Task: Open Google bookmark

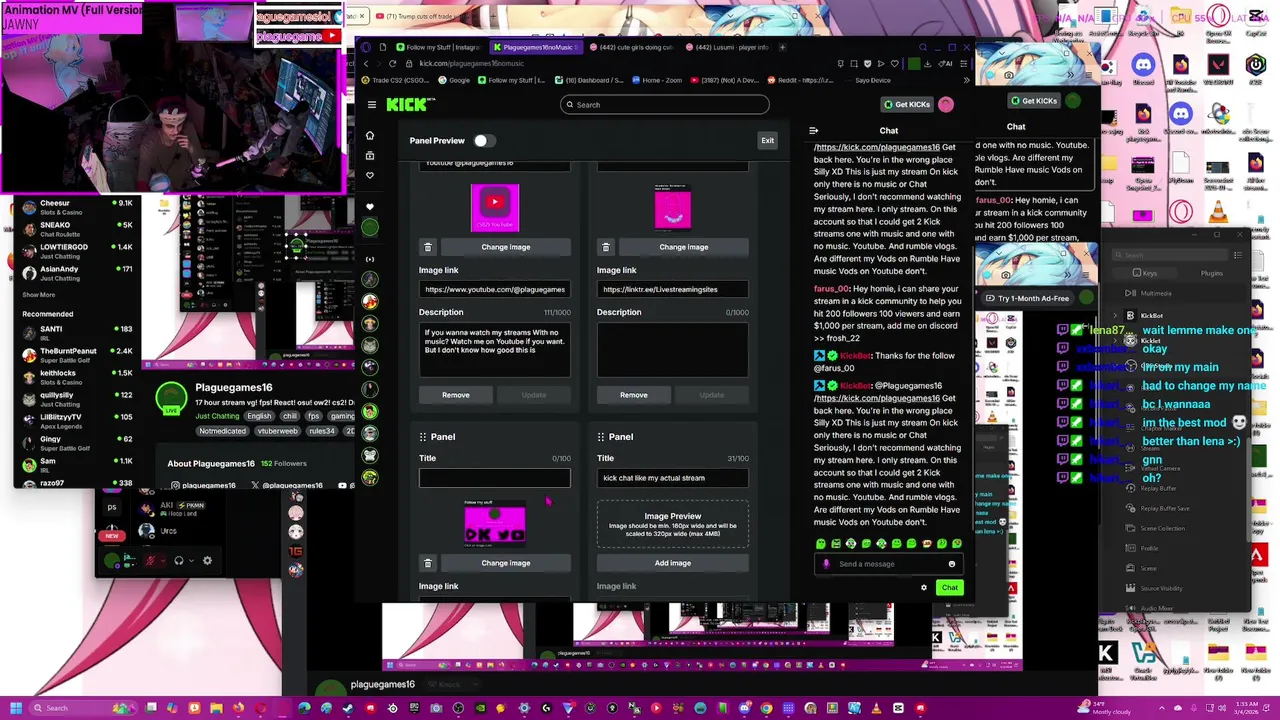Action: click(x=454, y=80)
